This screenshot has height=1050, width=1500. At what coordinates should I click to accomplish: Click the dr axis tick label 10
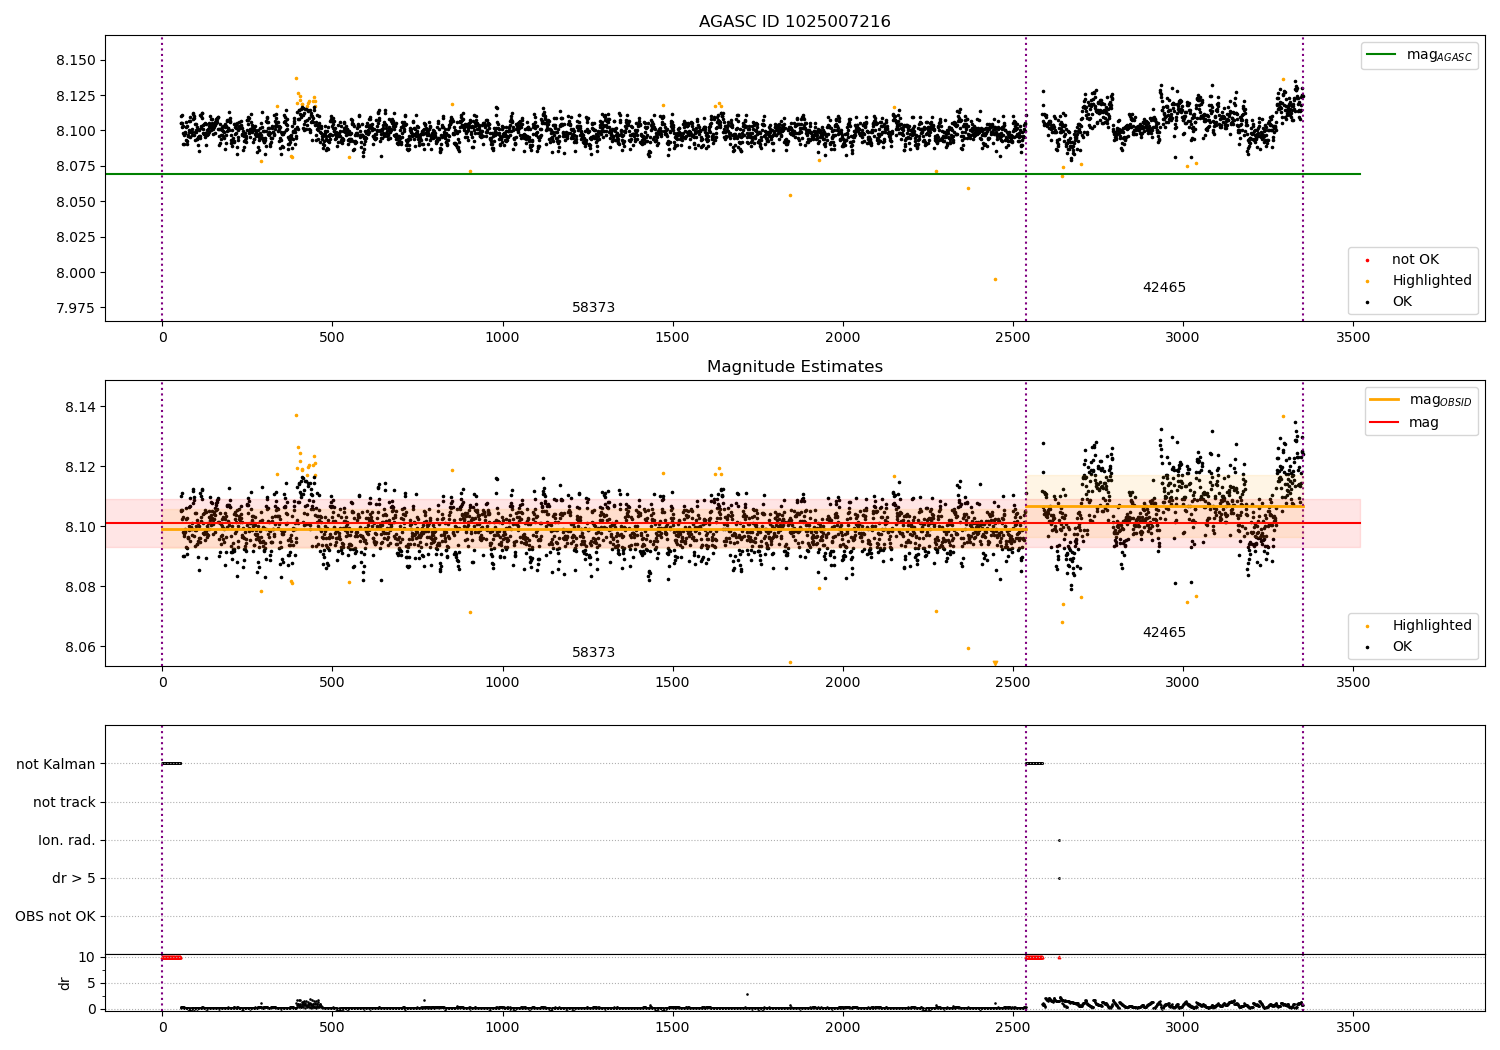(x=87, y=957)
